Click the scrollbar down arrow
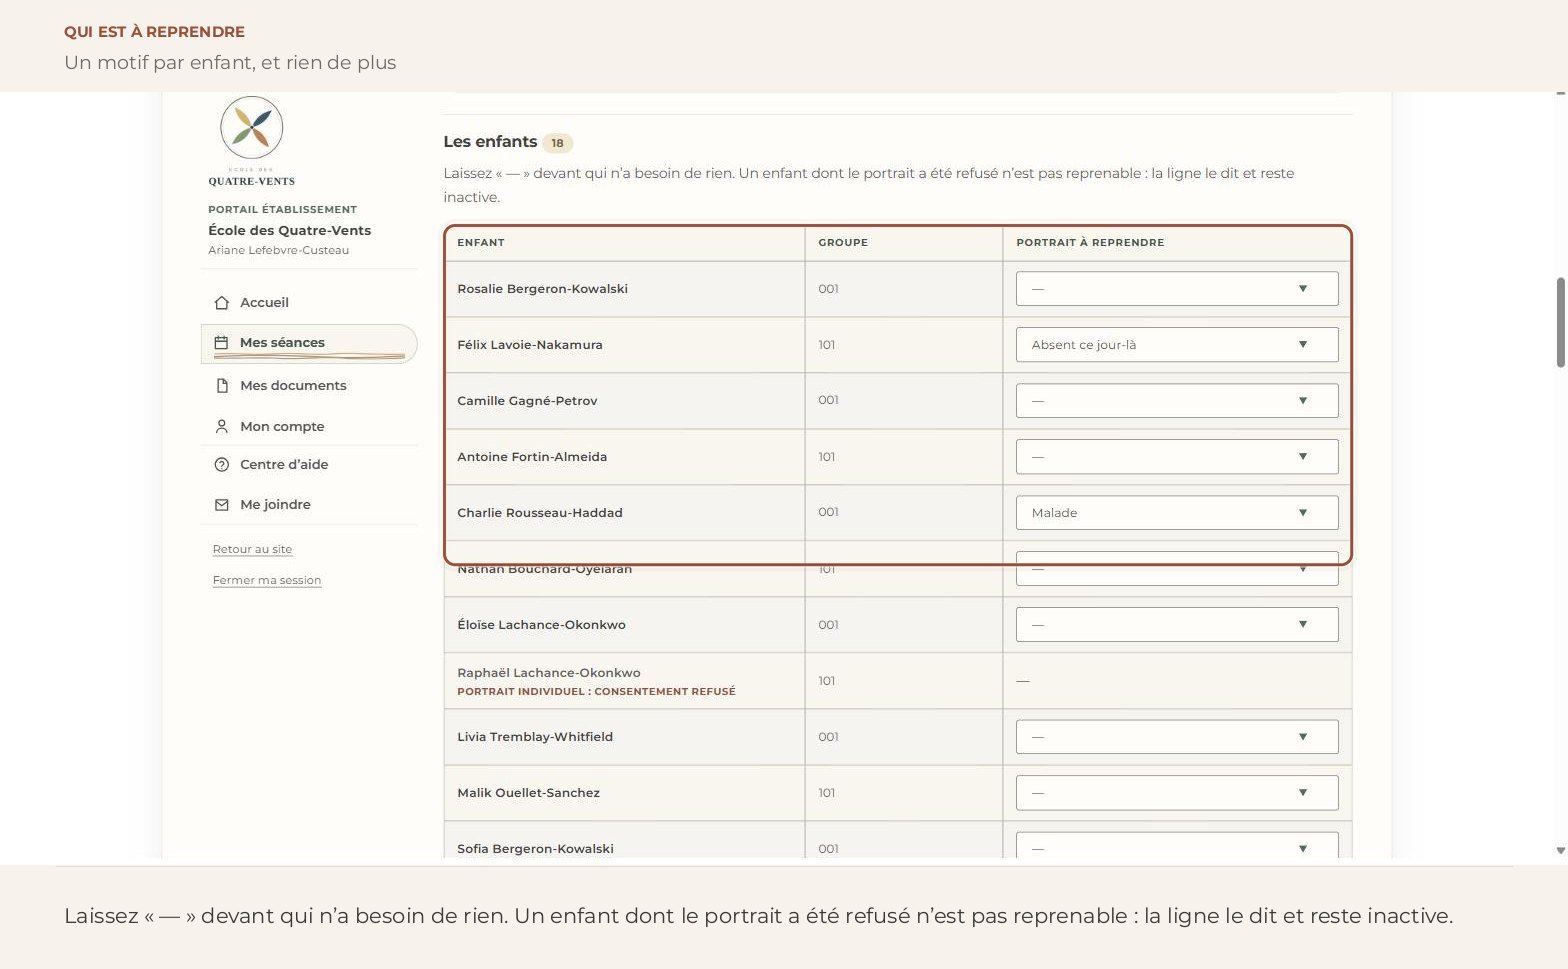Viewport: 1568px width, 969px height. pyautogui.click(x=1560, y=851)
